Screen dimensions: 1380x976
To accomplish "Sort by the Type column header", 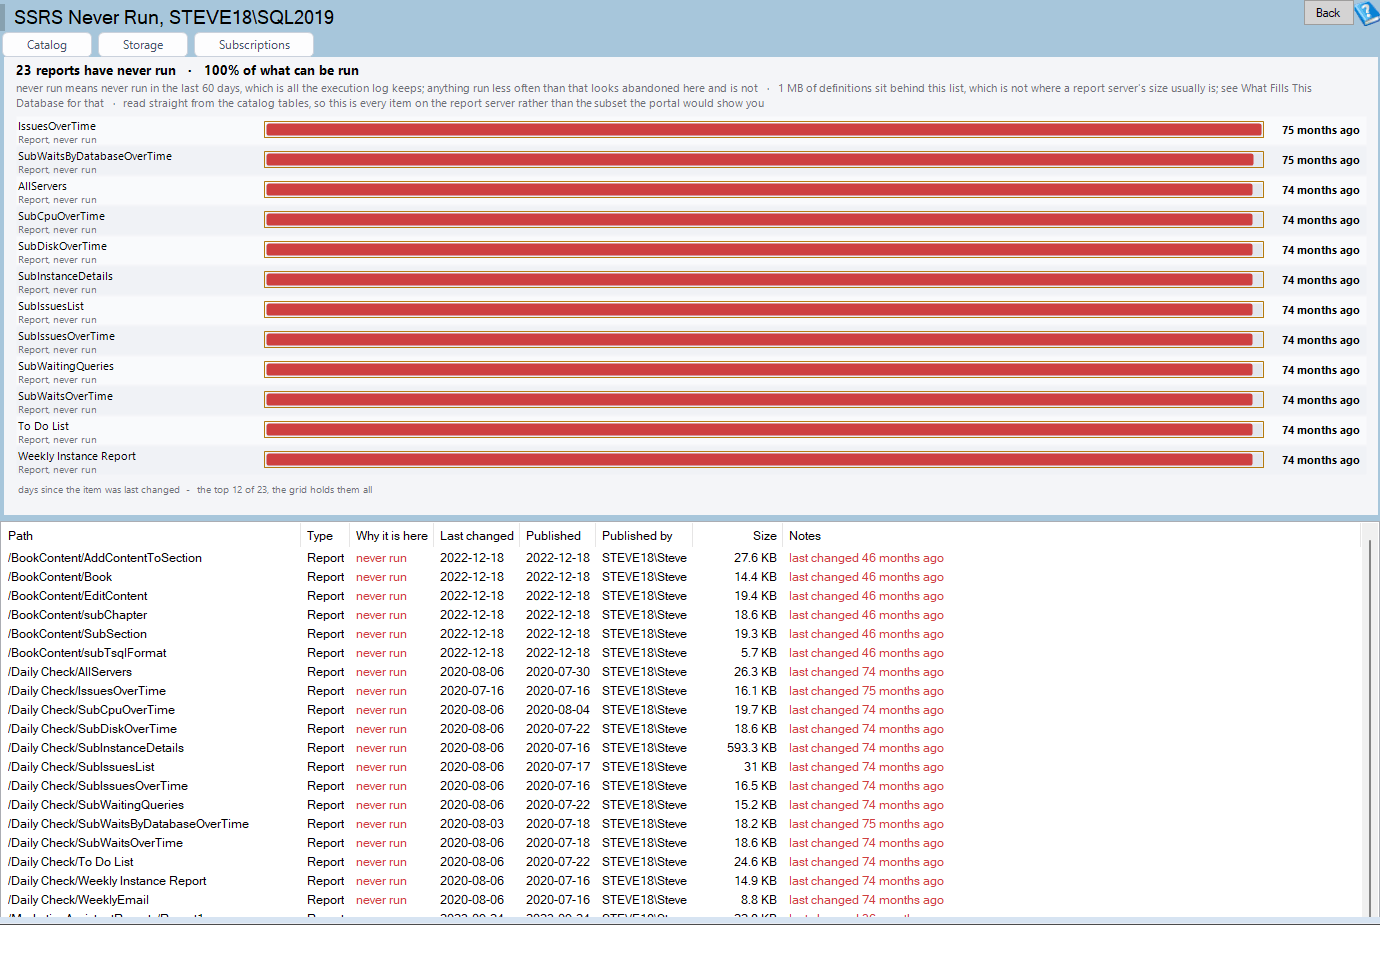I will tap(320, 536).
